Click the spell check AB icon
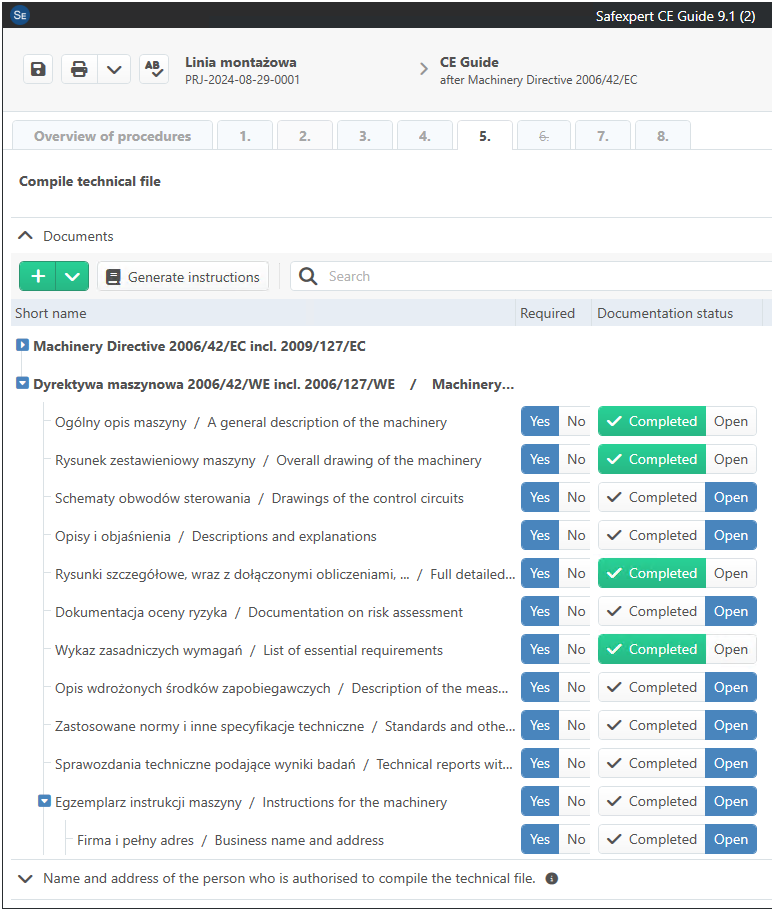Viewport: 772px width, 913px height. point(153,69)
